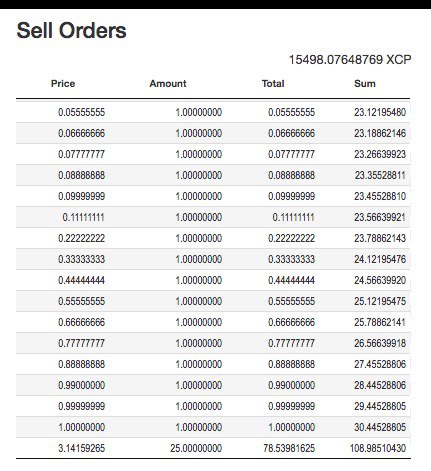Click the Amount column header
The width and height of the screenshot is (431, 471).
click(168, 83)
